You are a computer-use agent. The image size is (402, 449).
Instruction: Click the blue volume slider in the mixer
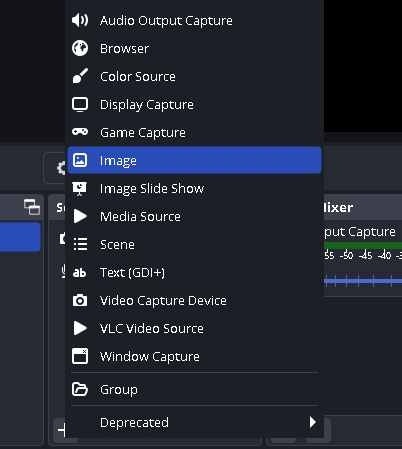click(x=363, y=281)
